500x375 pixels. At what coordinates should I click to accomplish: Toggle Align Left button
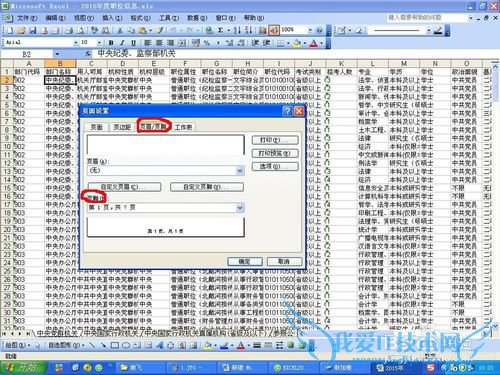[148, 43]
